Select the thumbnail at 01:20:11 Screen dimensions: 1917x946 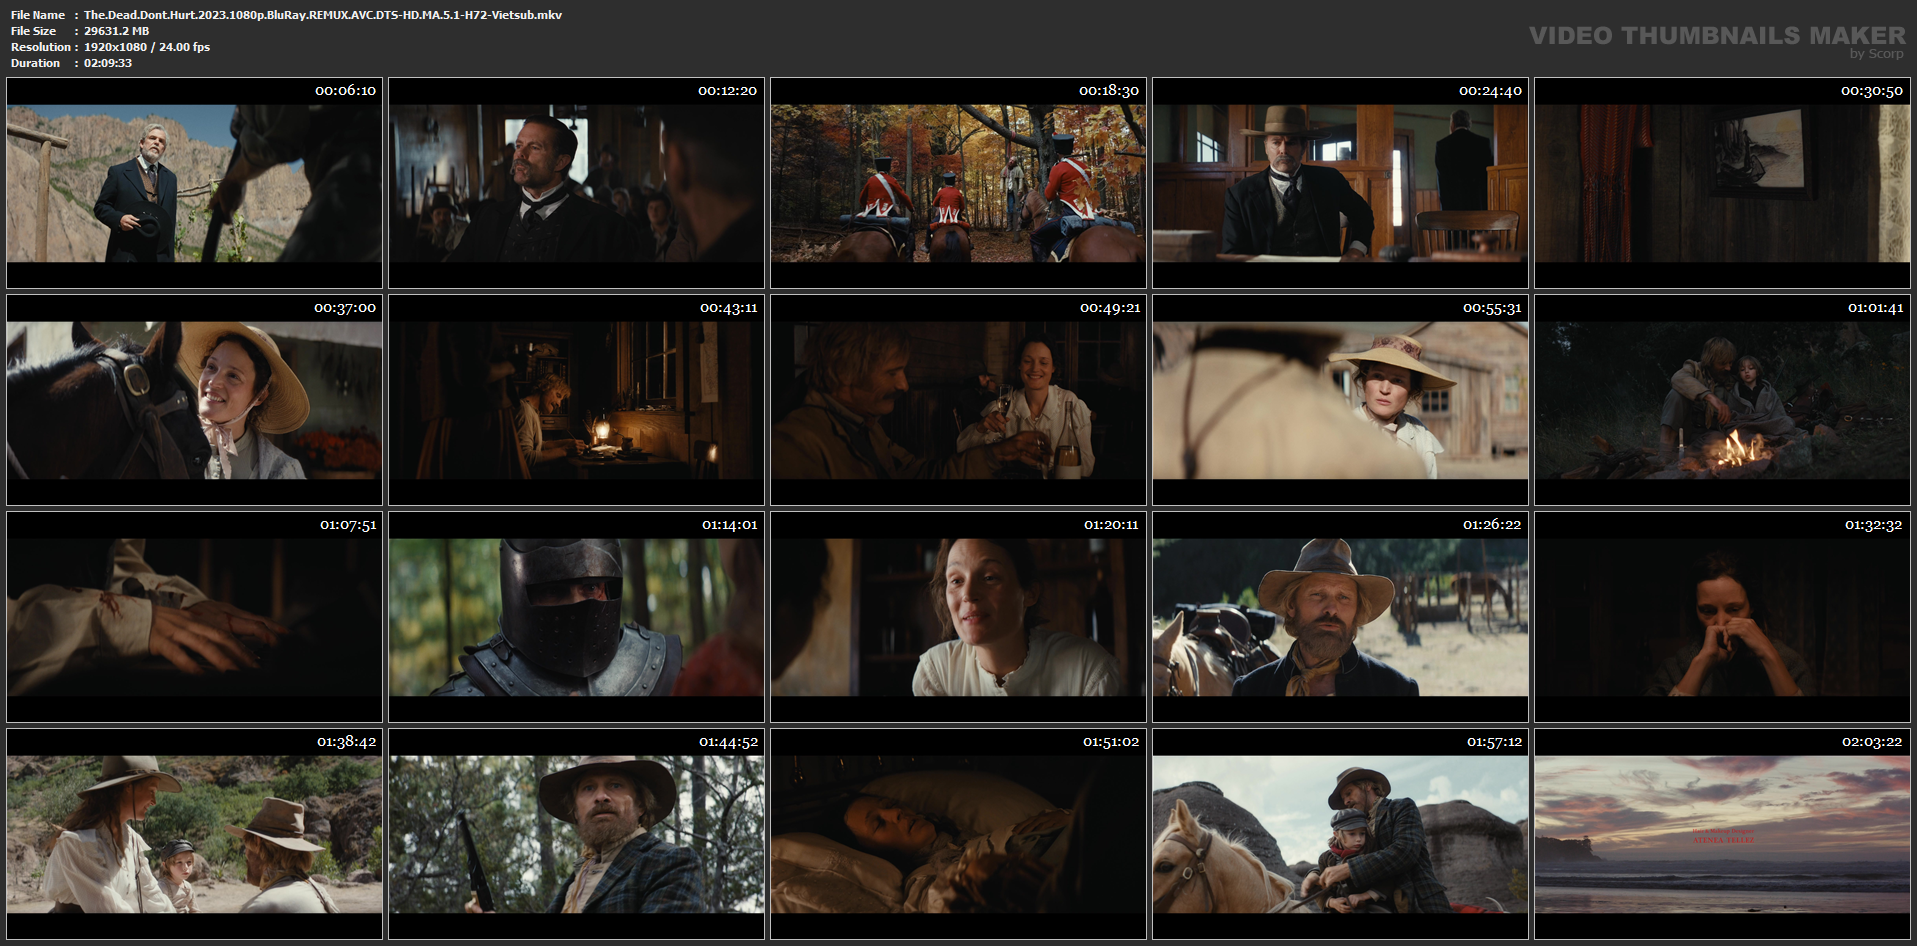958,617
